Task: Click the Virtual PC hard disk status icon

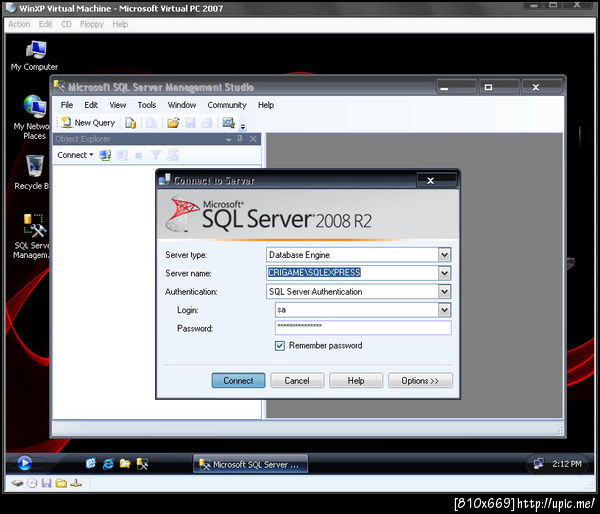Action: click(17, 483)
